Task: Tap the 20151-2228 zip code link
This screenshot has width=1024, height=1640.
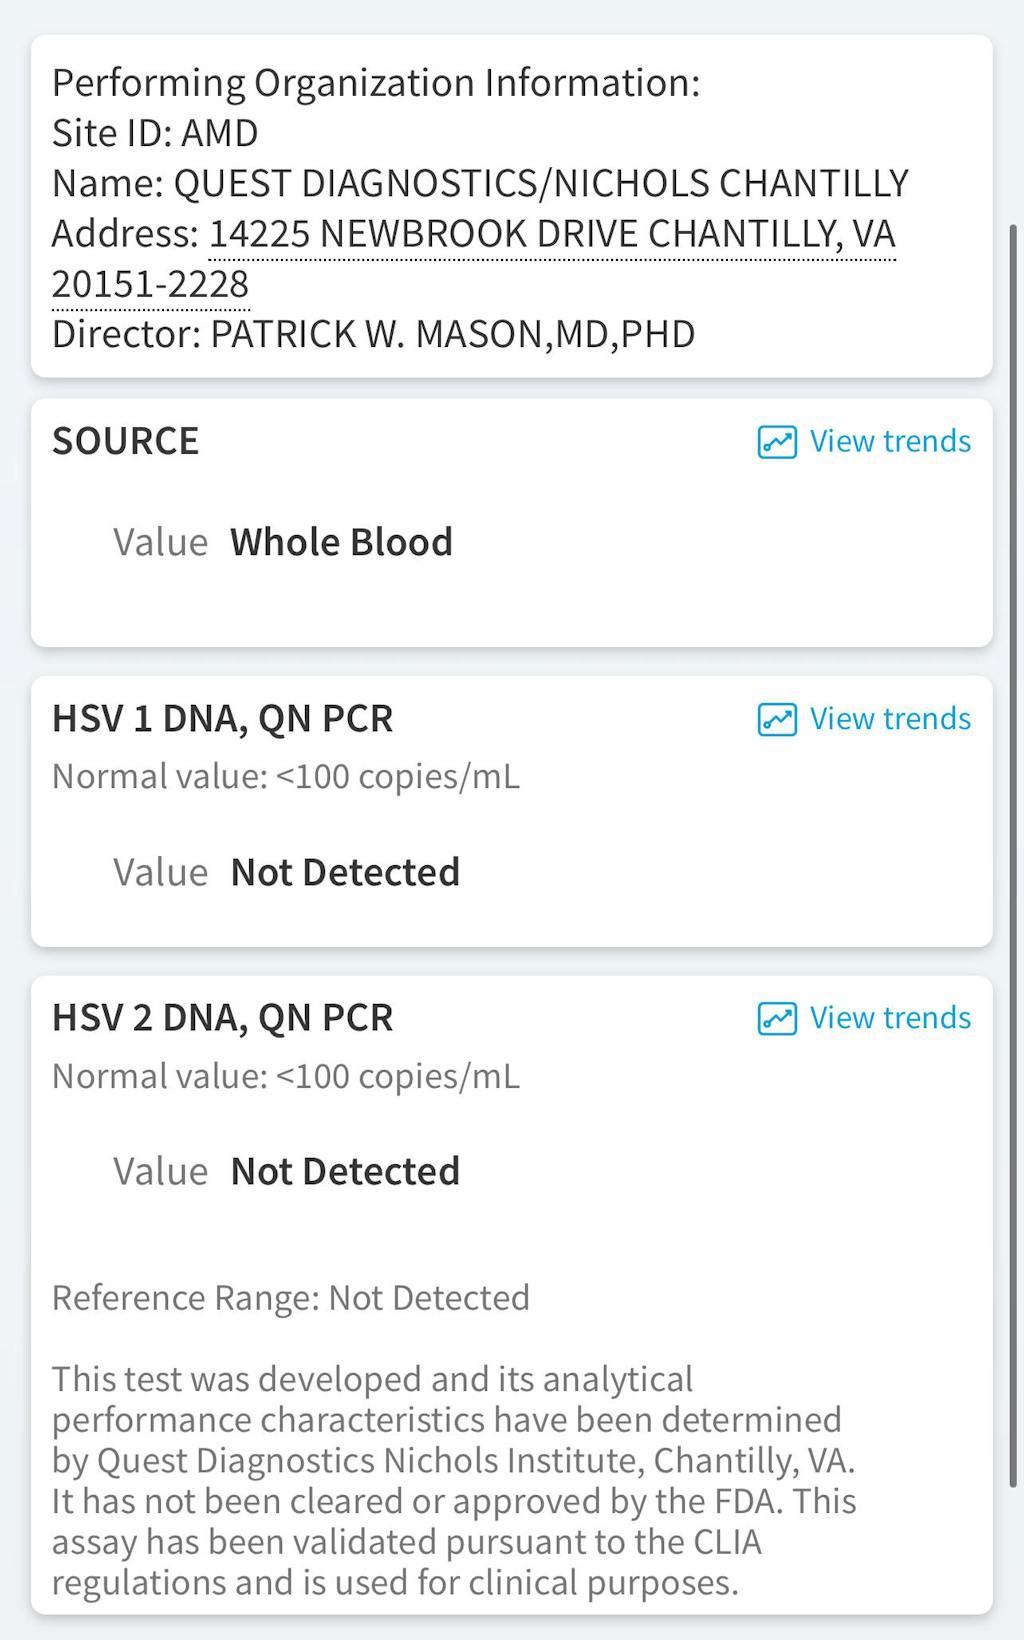Action: coord(150,285)
